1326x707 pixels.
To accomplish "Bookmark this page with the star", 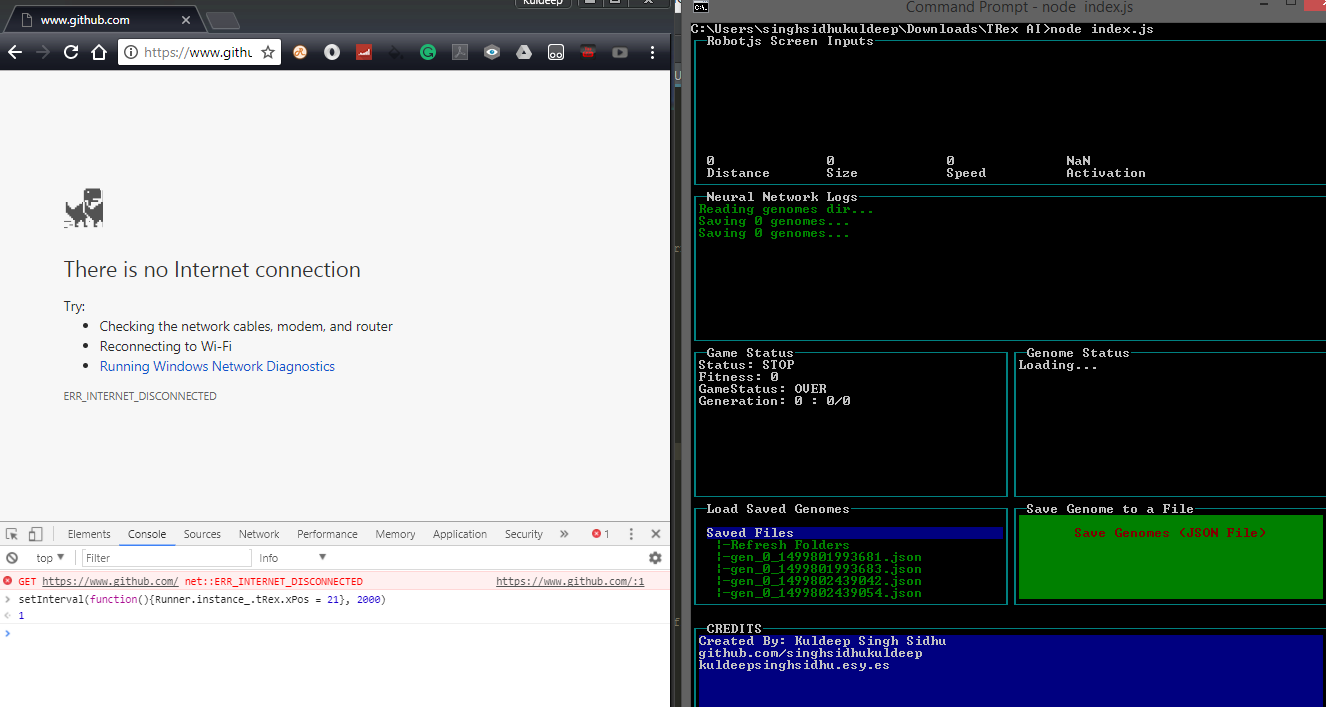I will pos(268,52).
